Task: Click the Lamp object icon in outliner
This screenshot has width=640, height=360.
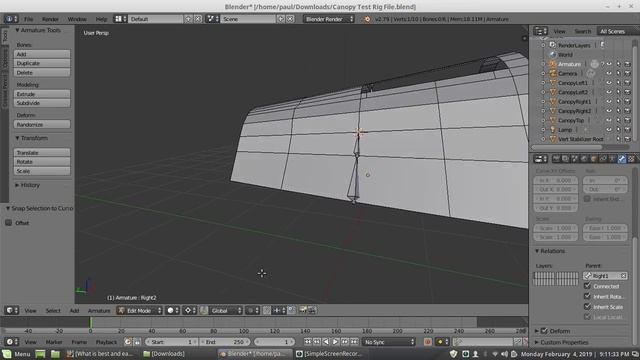Action: pos(553,130)
